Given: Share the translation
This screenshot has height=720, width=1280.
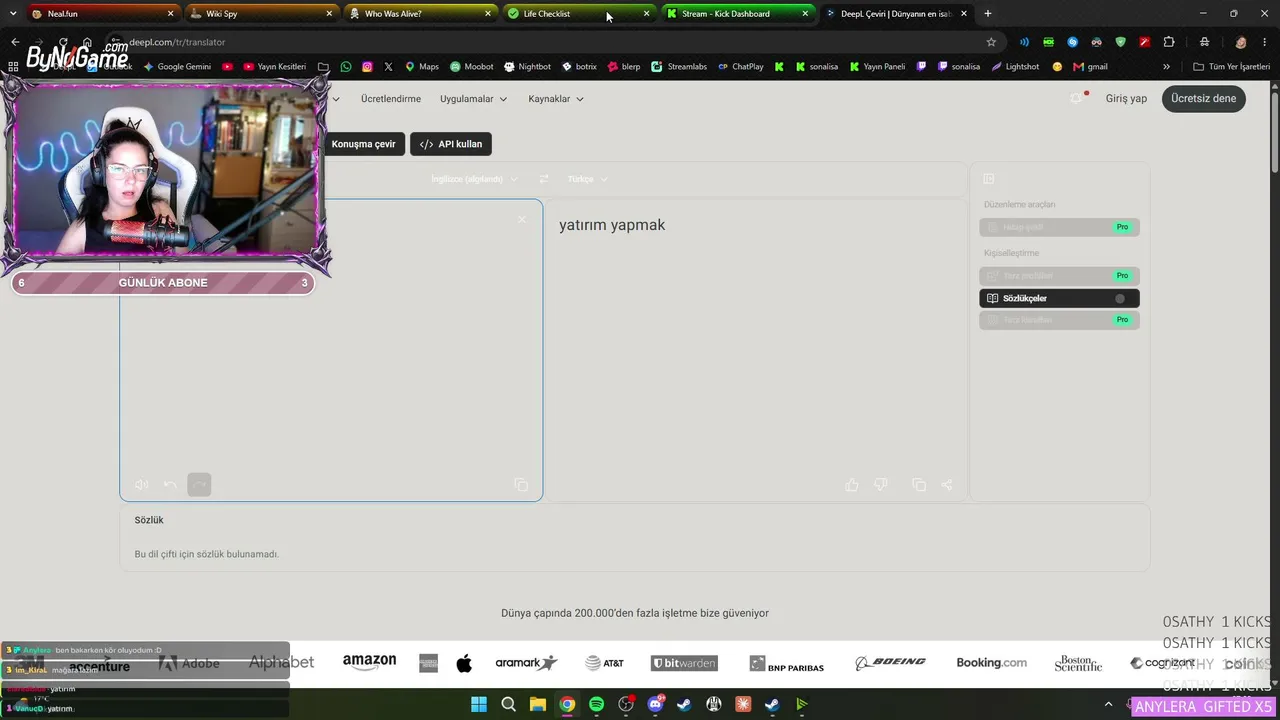Looking at the screenshot, I should point(947,485).
